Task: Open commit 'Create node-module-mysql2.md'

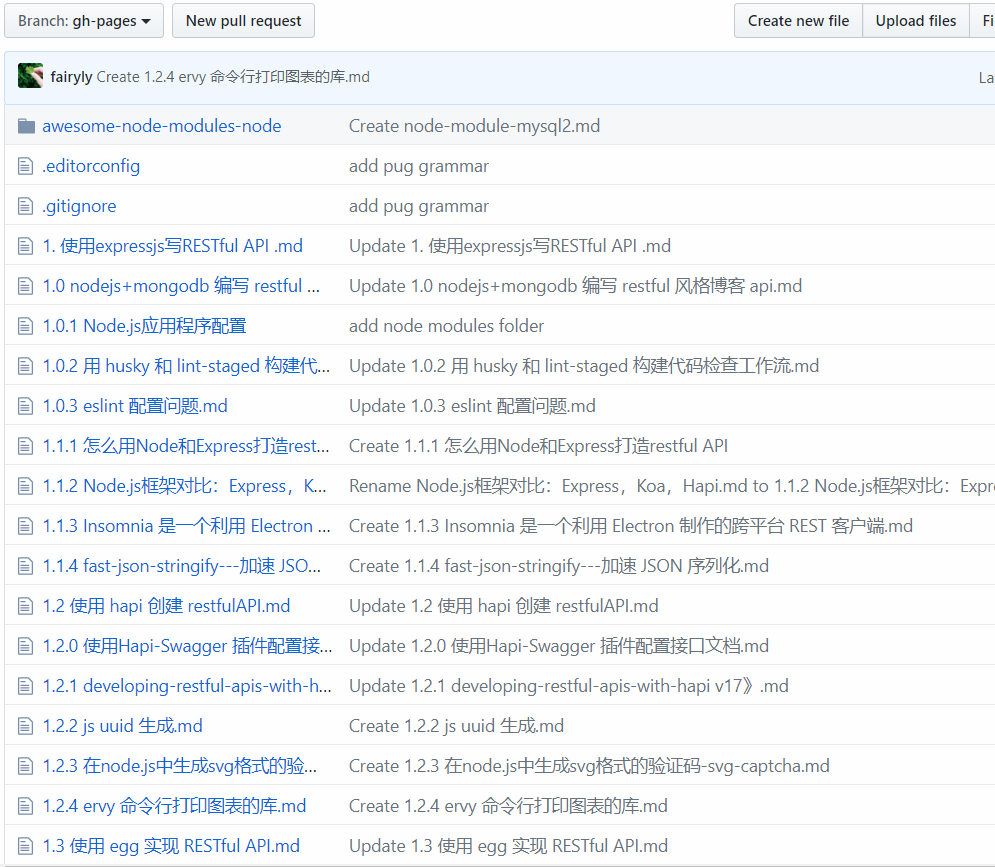Action: [475, 126]
